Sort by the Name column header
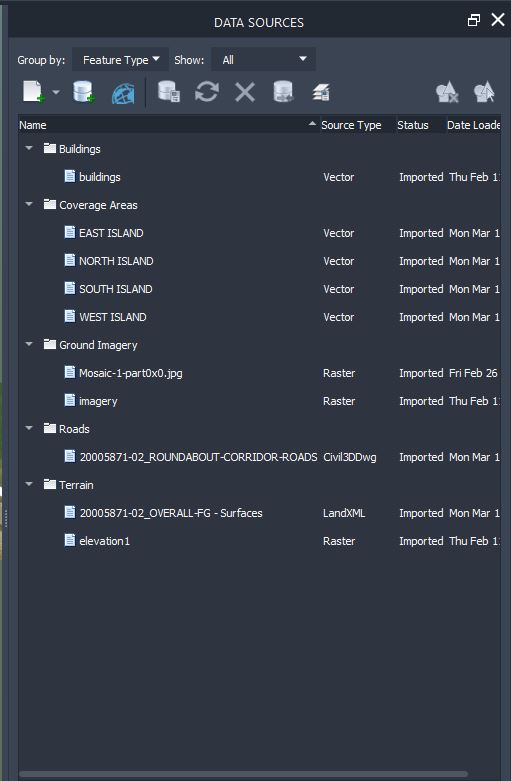This screenshot has height=781, width=511. [168, 125]
